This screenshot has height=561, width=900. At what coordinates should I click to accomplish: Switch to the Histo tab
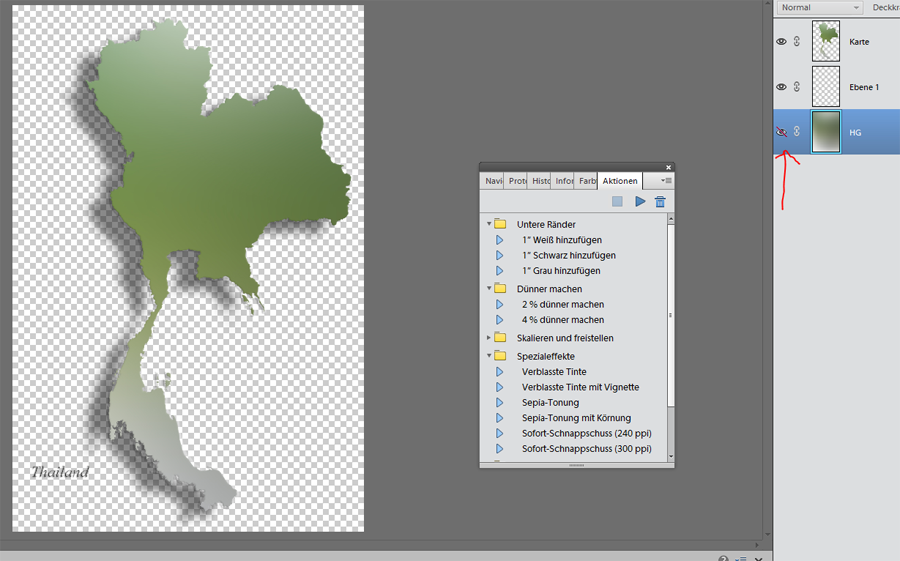tap(541, 181)
